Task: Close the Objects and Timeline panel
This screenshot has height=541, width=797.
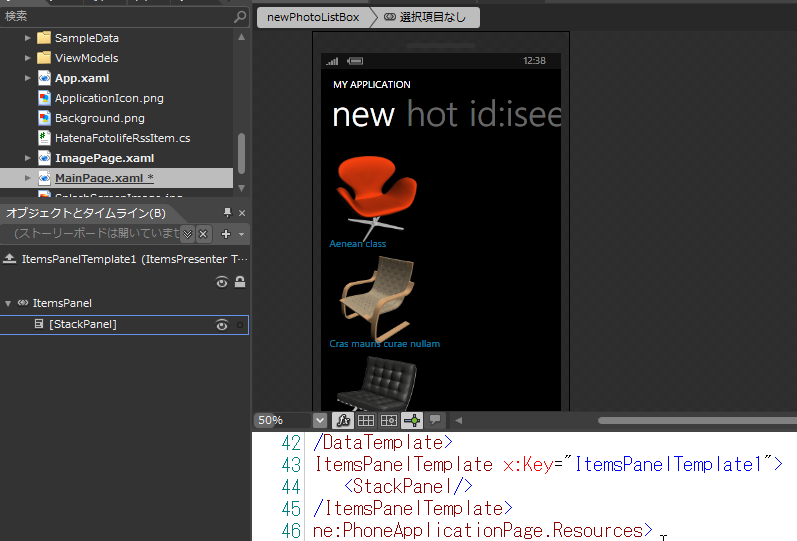Action: click(242, 213)
